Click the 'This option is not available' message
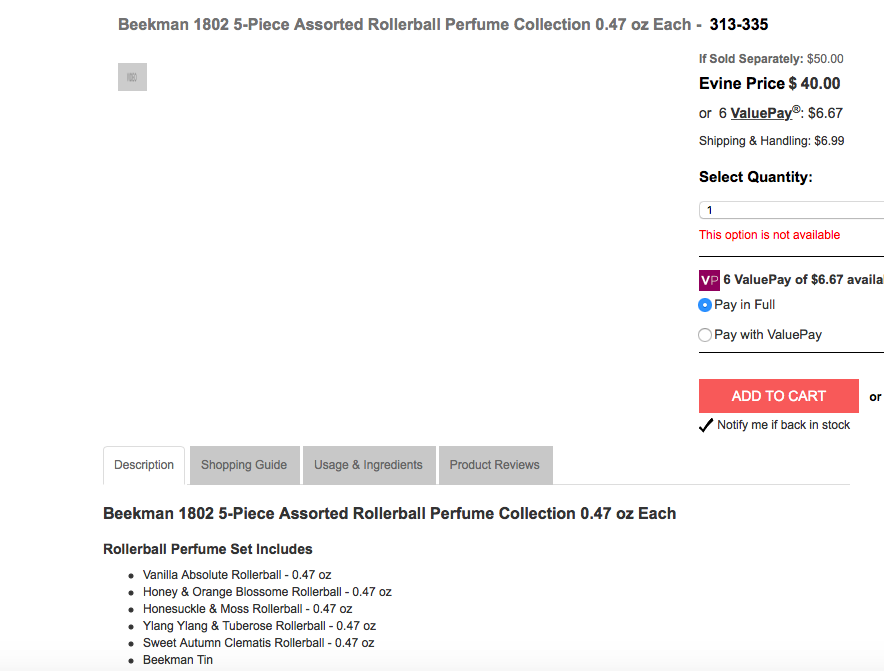The image size is (884, 671). tap(769, 235)
